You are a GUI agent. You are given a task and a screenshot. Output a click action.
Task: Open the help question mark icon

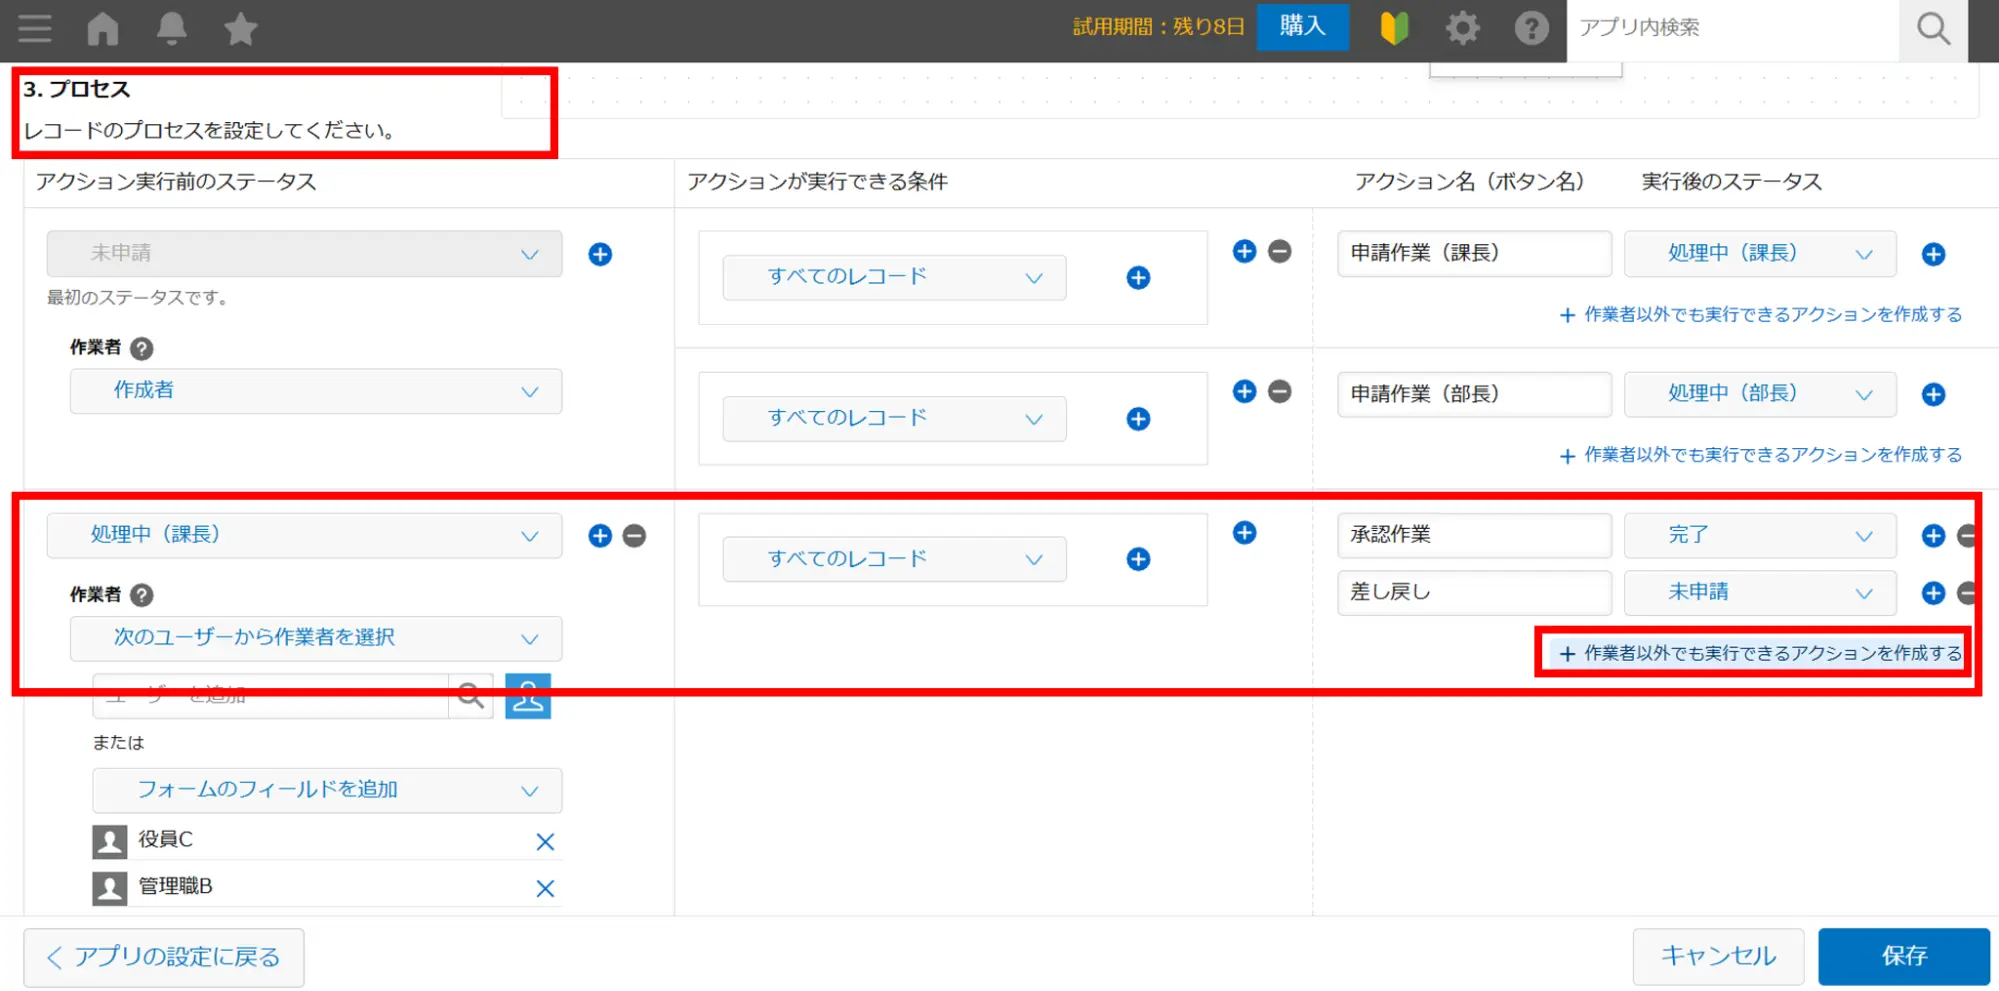[x=1530, y=28]
